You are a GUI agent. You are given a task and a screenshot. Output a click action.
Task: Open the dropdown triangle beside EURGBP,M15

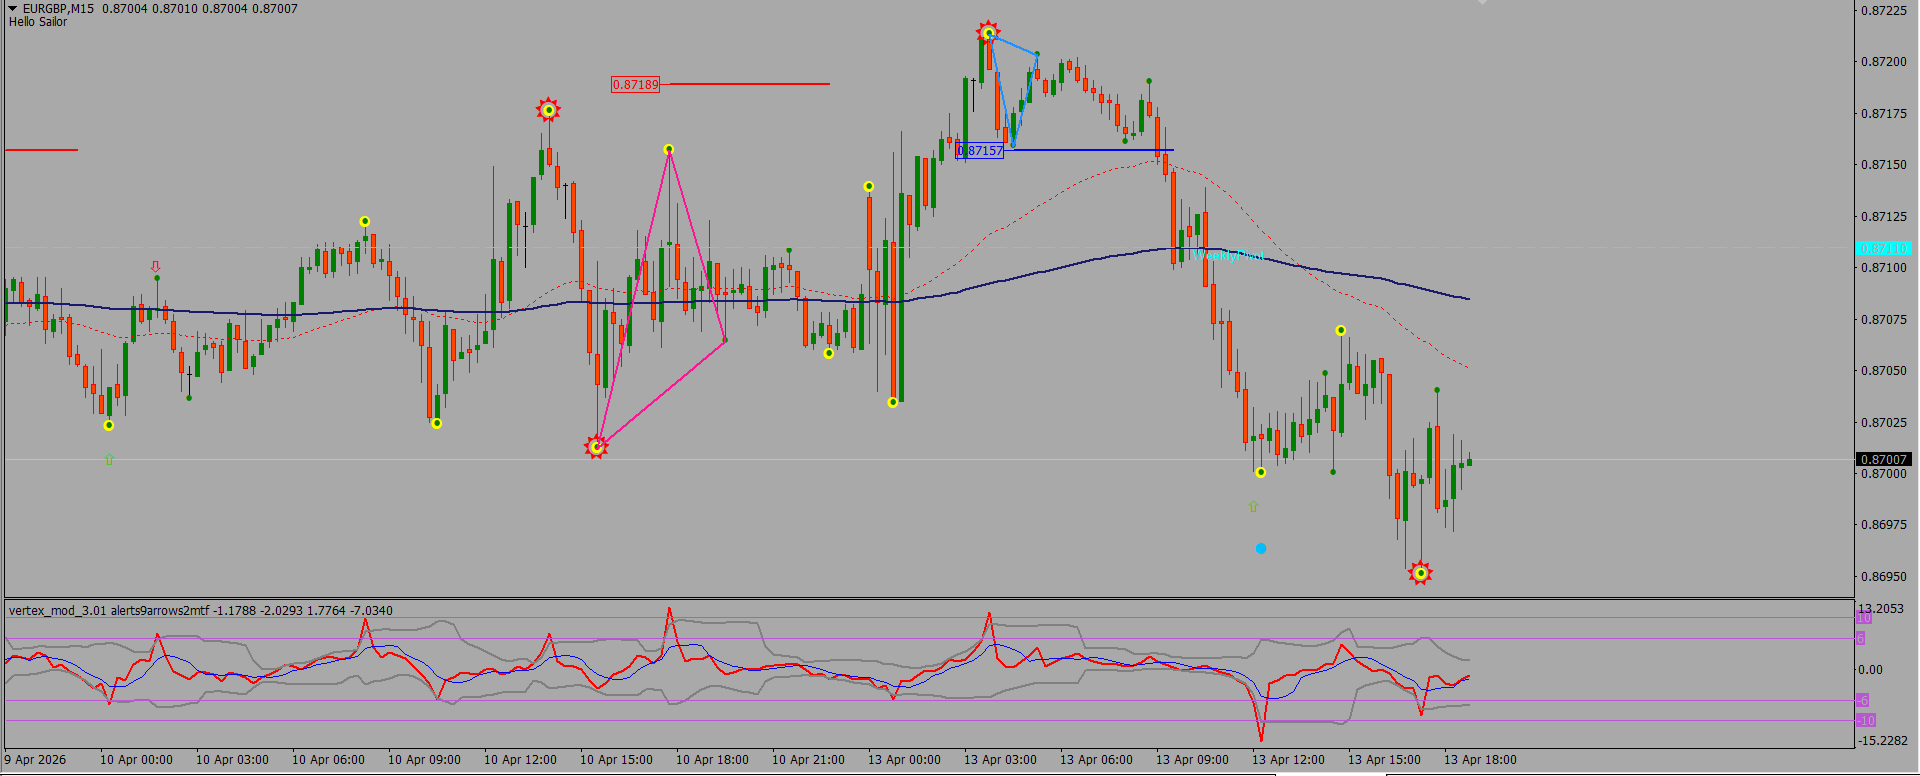(x=13, y=9)
